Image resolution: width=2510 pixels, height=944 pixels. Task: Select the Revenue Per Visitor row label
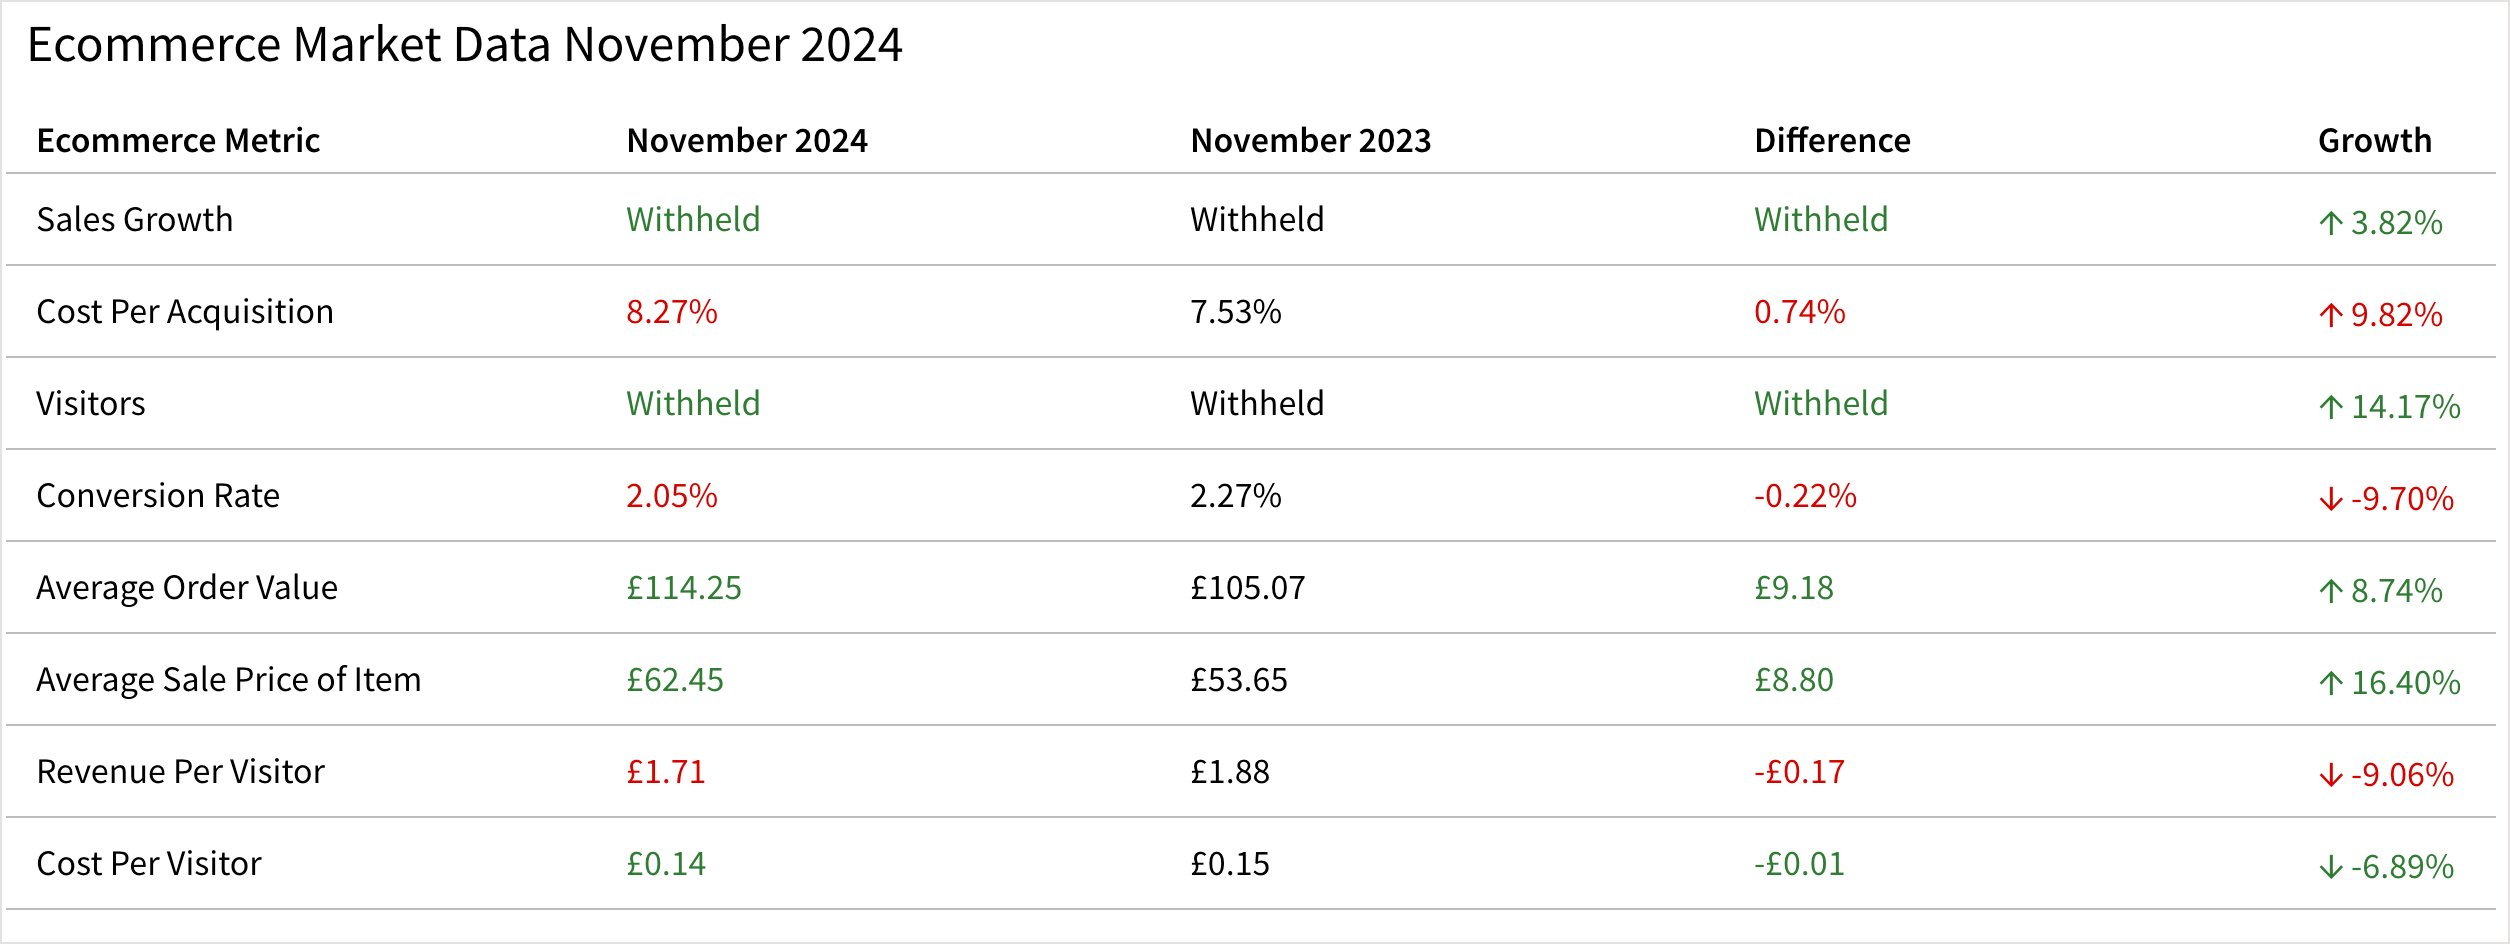coord(181,772)
